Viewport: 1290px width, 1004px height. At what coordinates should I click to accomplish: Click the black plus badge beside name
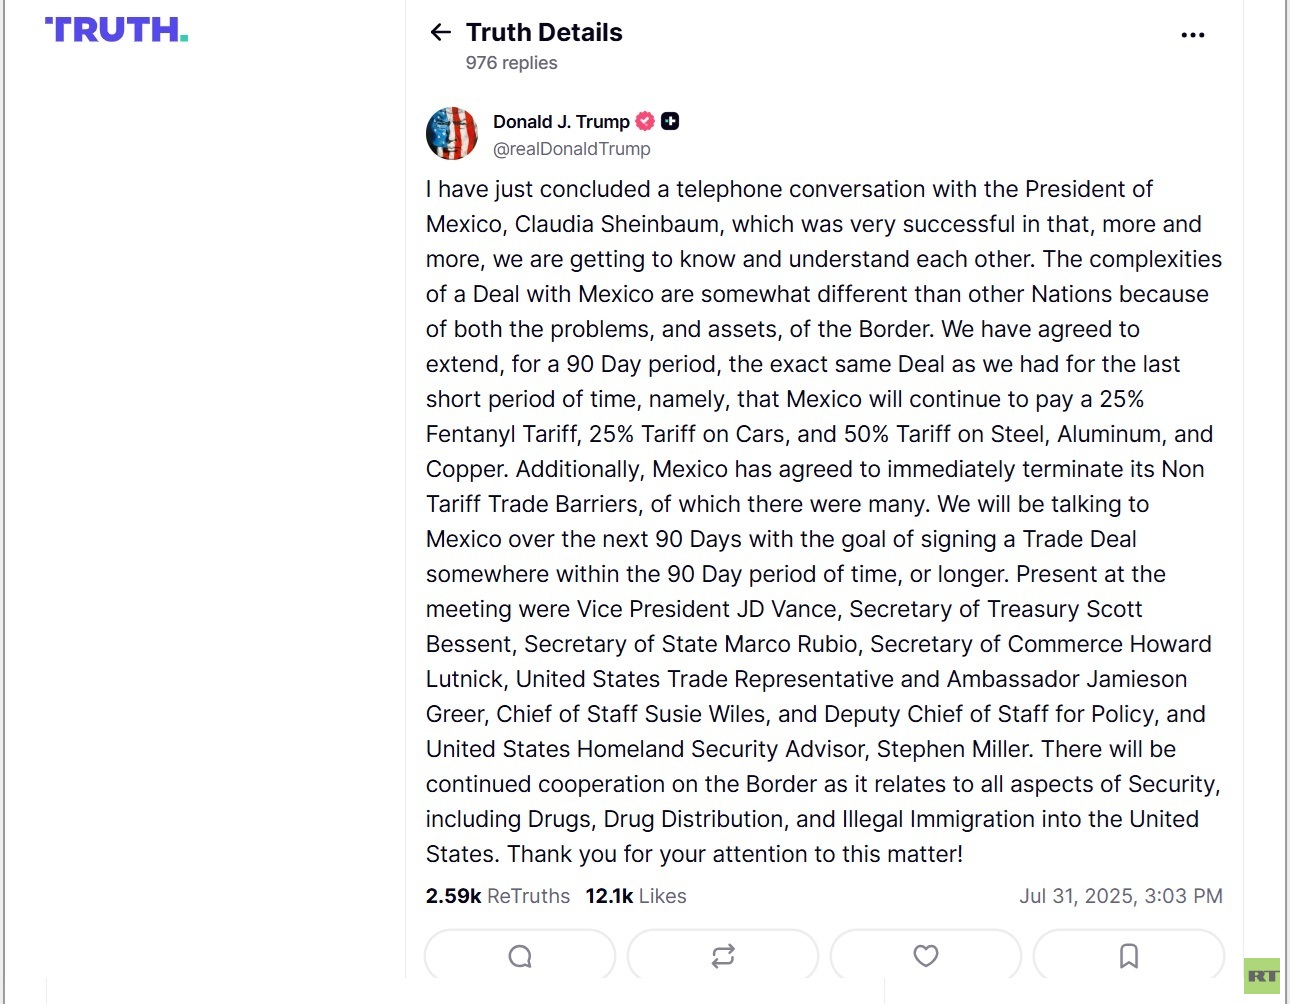670,121
